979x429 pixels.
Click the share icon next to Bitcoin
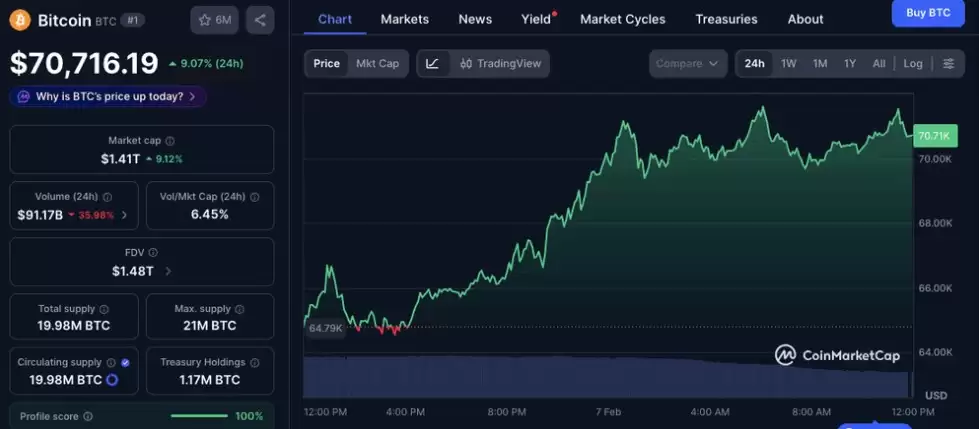[x=260, y=20]
